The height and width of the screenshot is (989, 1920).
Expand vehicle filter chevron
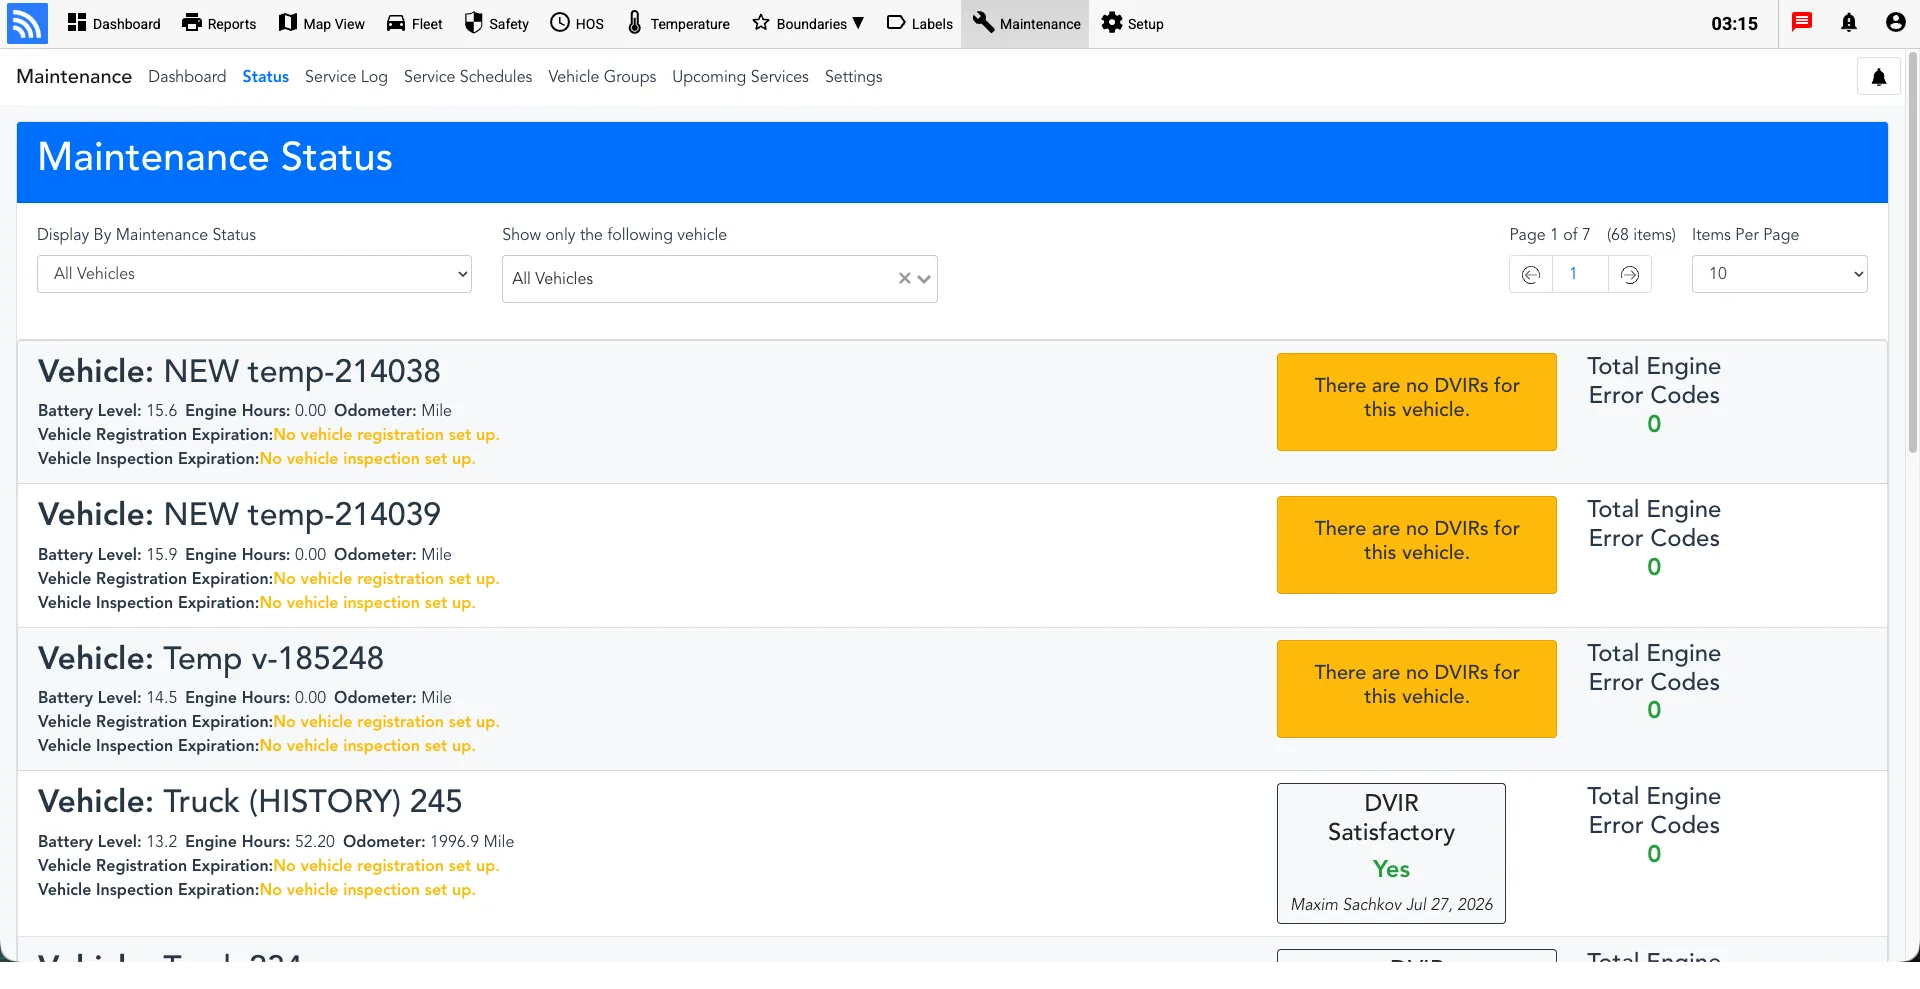924,279
